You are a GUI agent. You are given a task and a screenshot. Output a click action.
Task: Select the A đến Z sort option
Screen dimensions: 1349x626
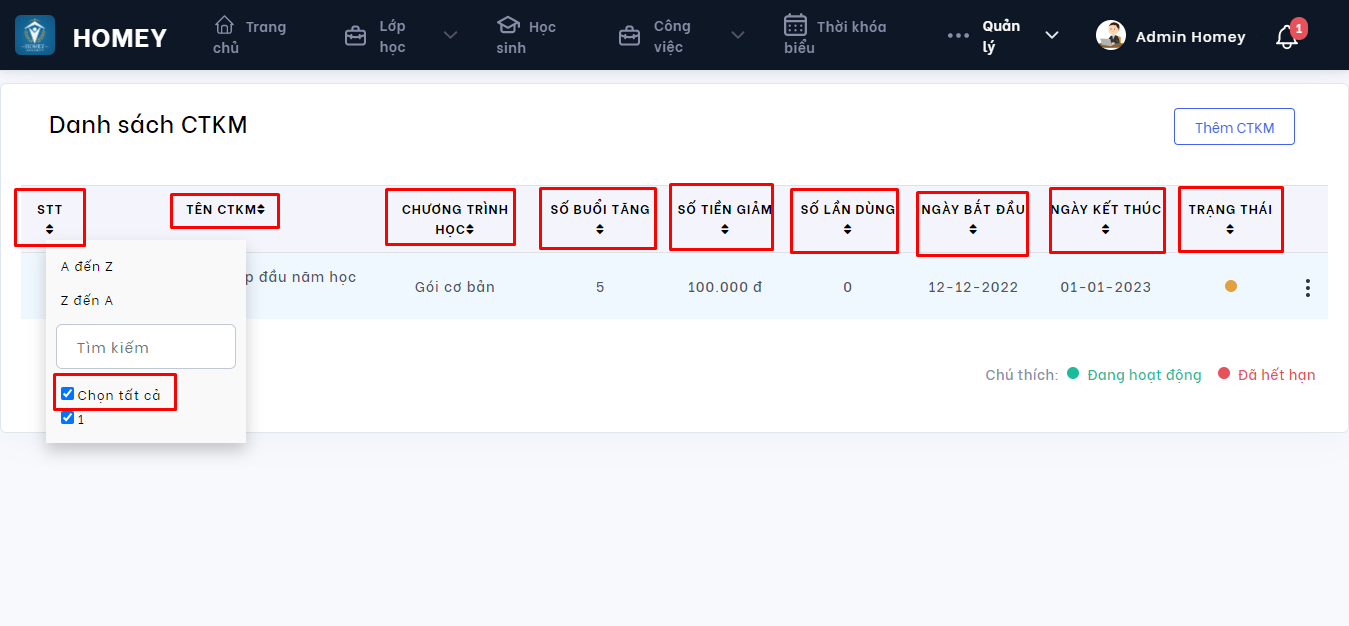(87, 267)
